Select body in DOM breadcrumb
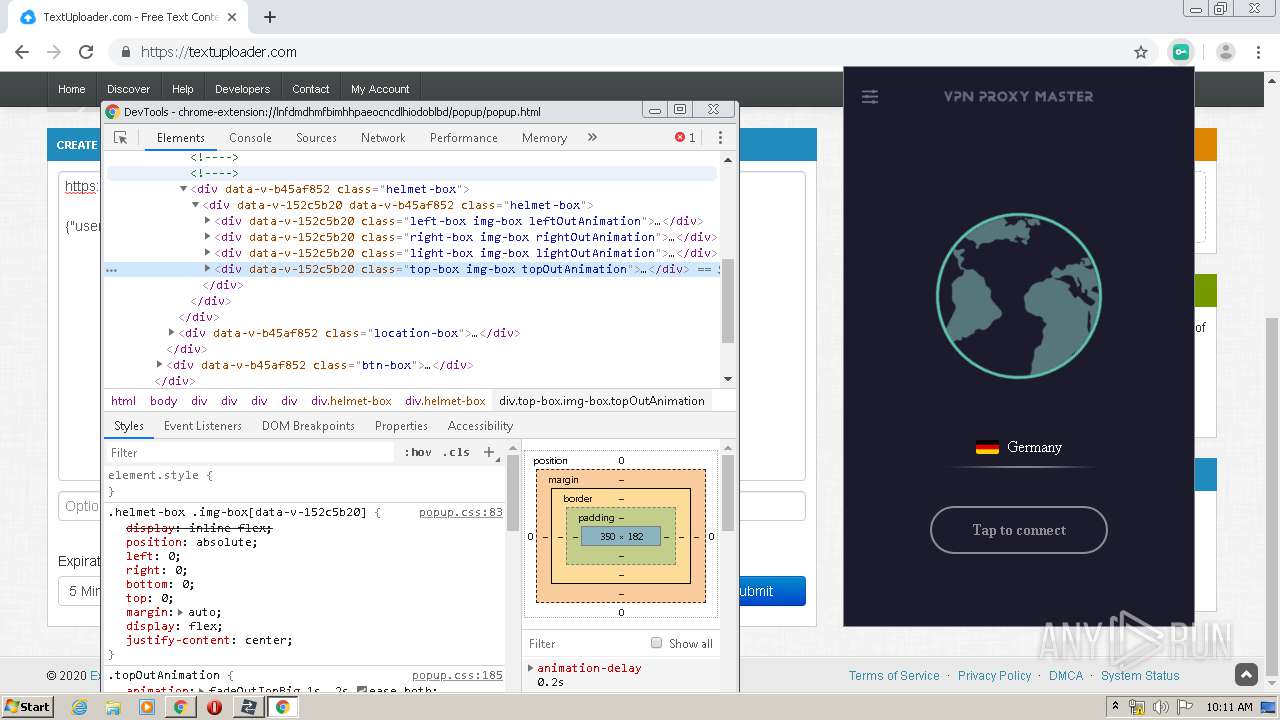This screenshot has width=1280, height=720. [x=163, y=401]
